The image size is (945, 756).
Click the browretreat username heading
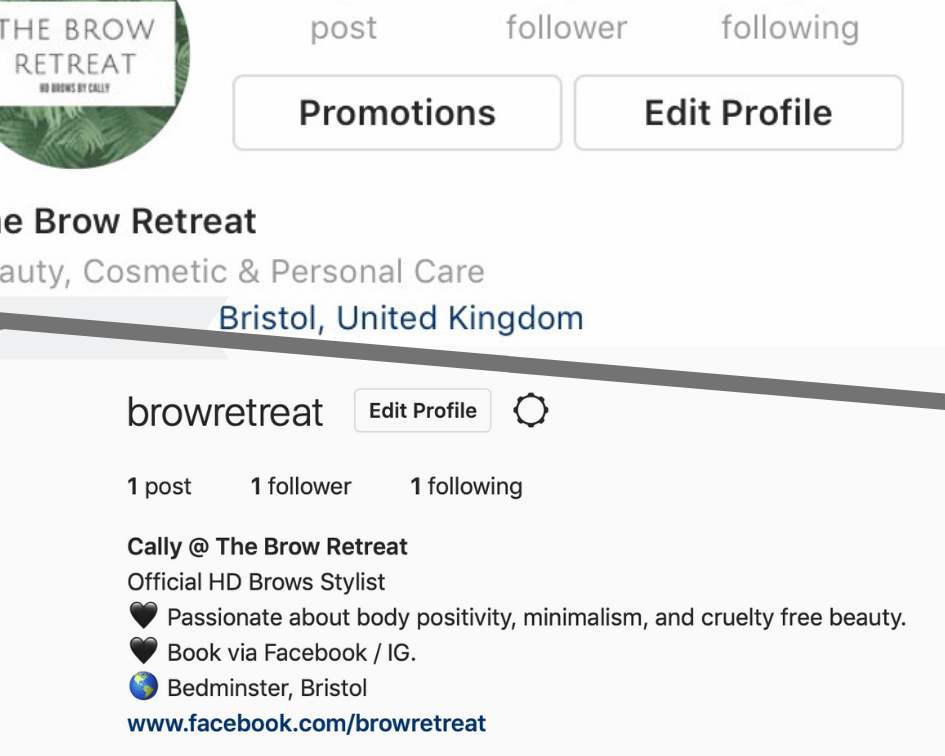[x=225, y=412]
